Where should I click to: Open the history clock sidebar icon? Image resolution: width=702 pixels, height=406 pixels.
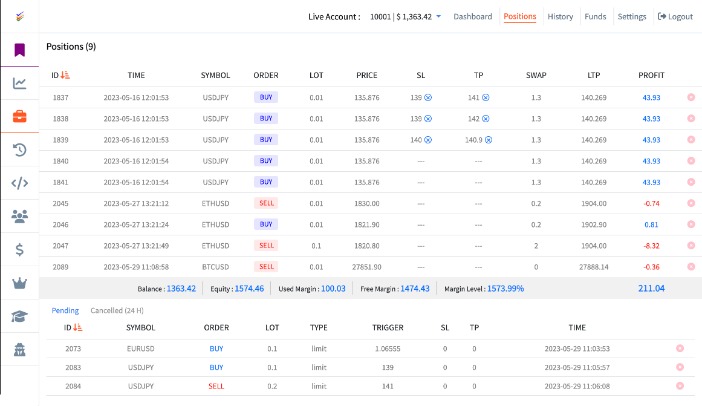click(20, 150)
